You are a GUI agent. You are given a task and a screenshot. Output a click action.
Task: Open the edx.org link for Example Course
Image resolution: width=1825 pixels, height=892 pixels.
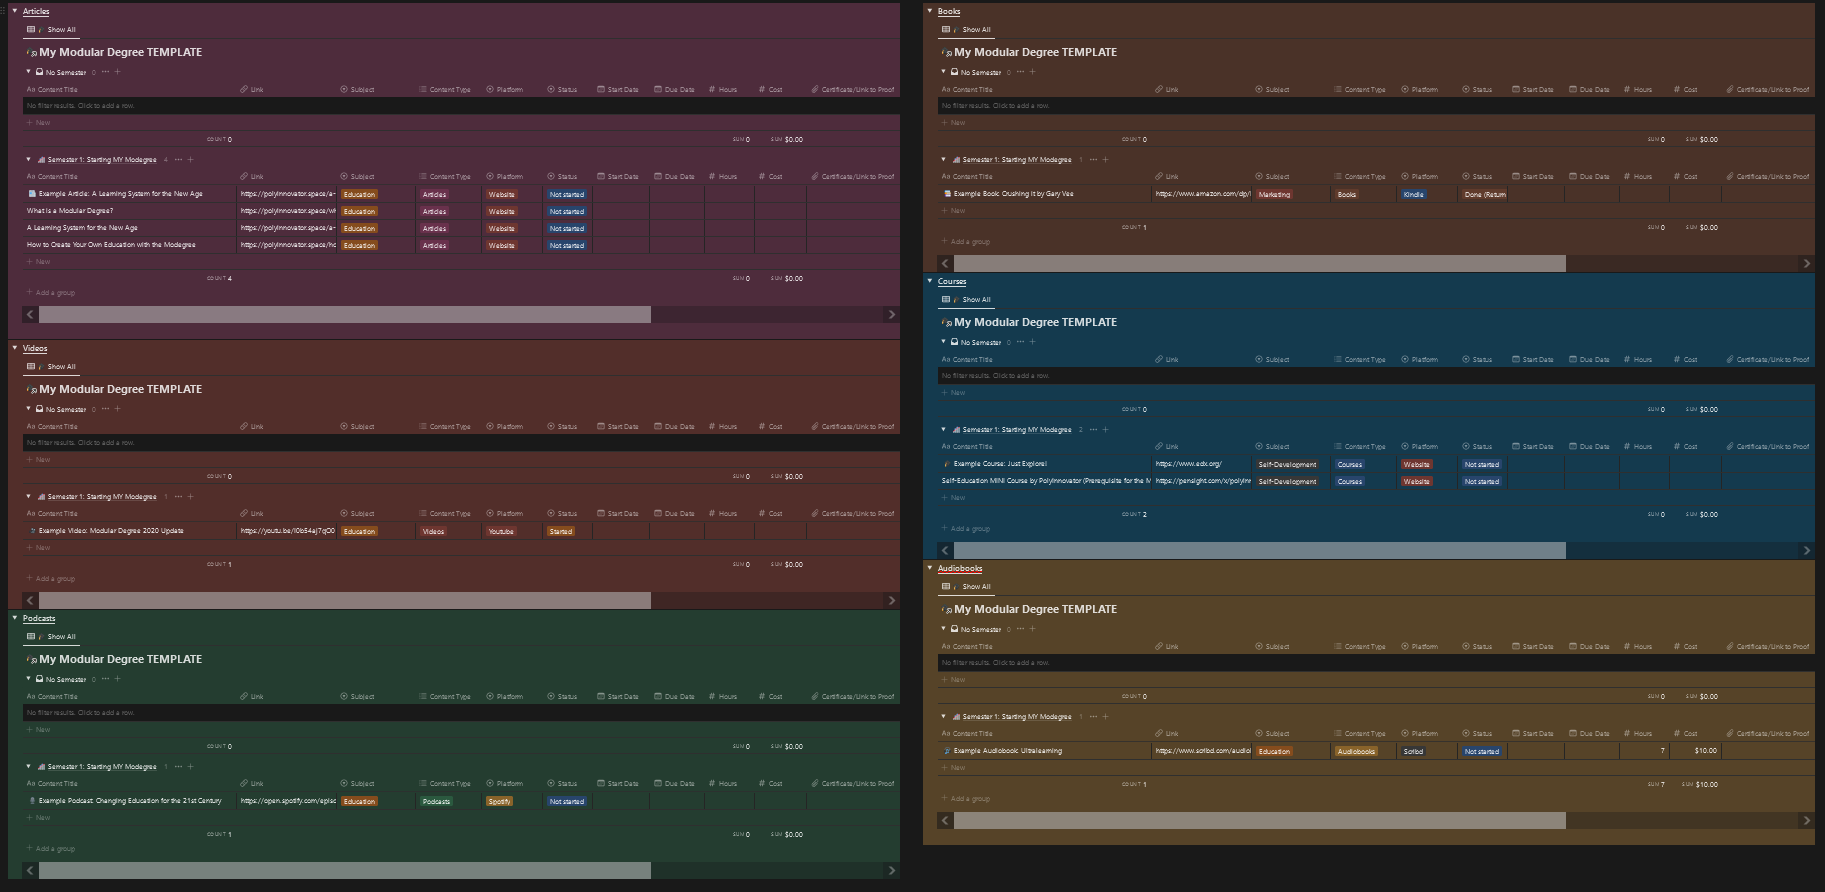pyautogui.click(x=1188, y=464)
